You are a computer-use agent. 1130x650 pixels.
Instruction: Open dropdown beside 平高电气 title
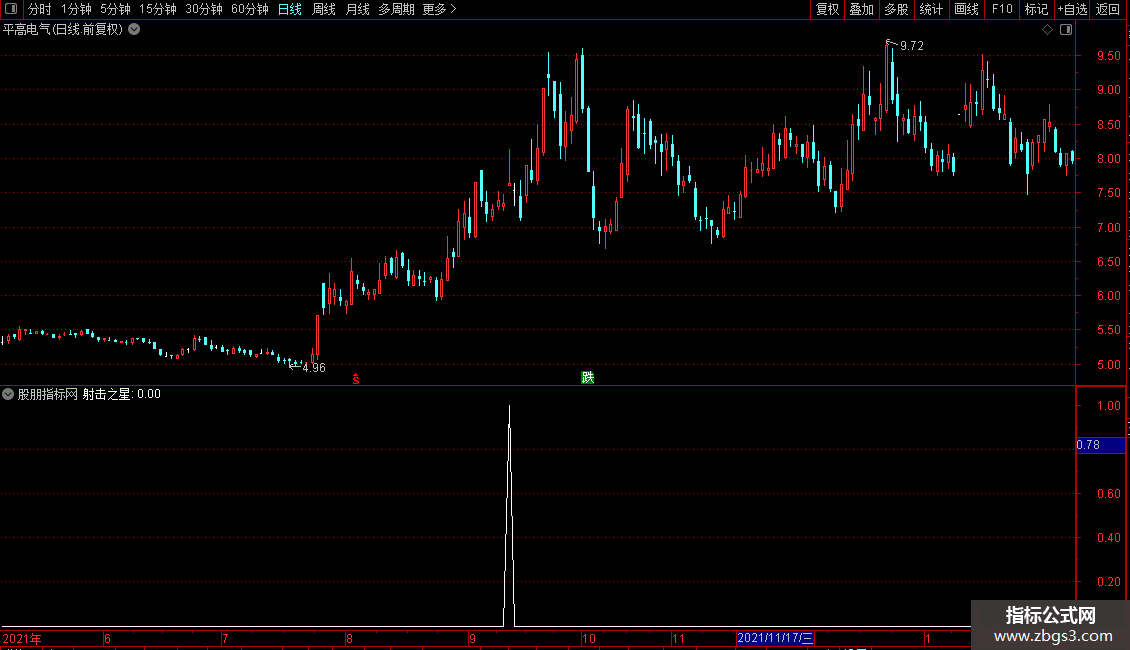coord(134,30)
